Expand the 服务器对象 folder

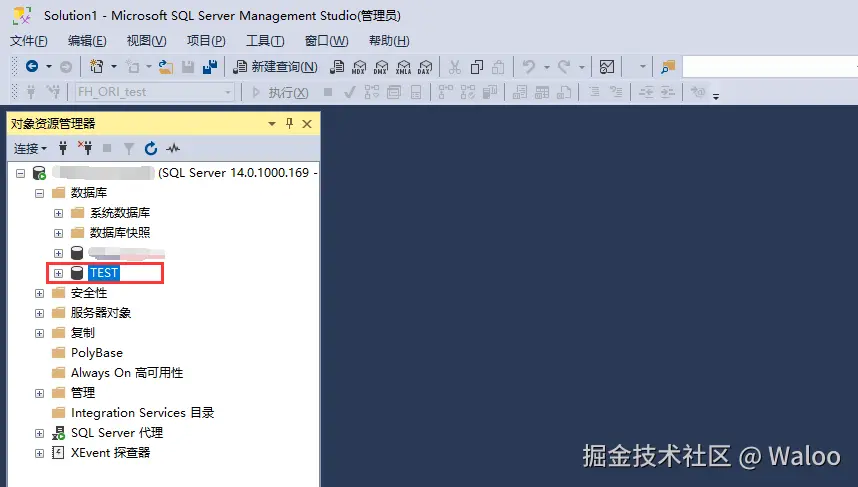pos(39,314)
